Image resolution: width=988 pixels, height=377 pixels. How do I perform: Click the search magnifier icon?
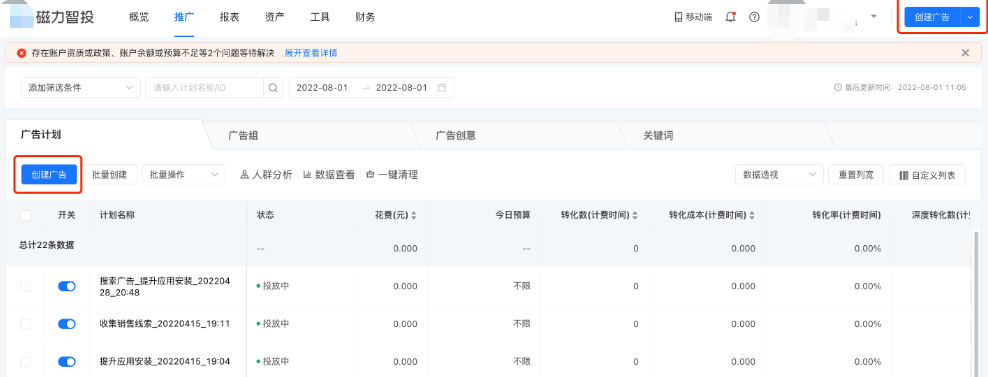coord(273,88)
